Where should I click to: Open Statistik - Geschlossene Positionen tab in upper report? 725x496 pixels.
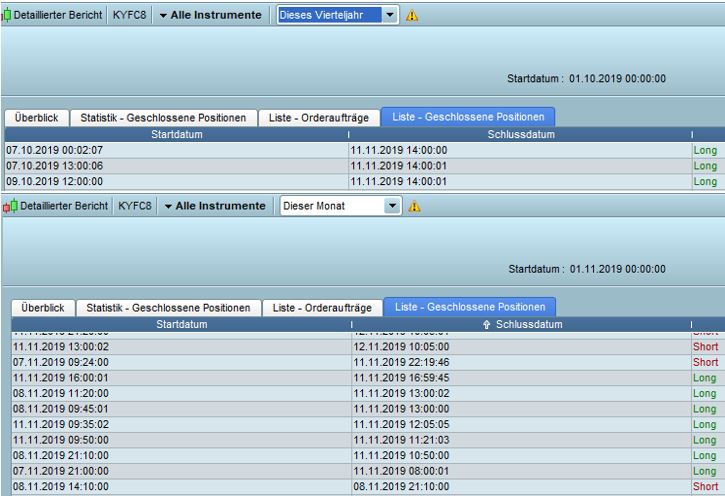pos(163,118)
